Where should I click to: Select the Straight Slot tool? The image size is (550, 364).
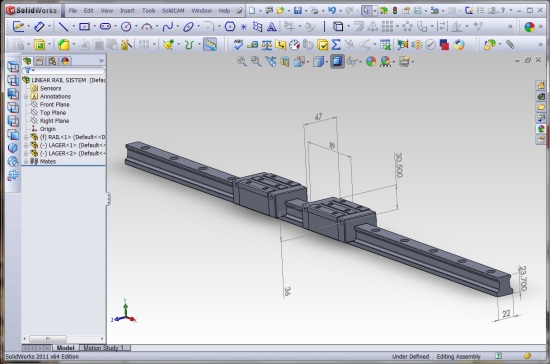tap(105, 27)
